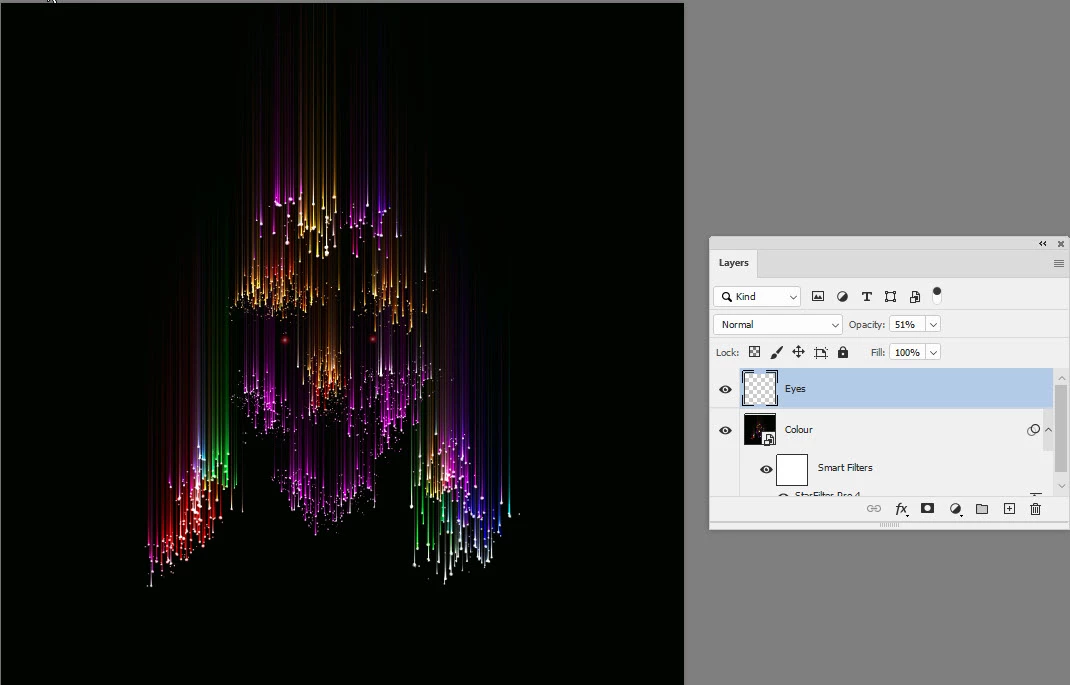Click the Fill label
The width and height of the screenshot is (1070, 685).
click(878, 353)
